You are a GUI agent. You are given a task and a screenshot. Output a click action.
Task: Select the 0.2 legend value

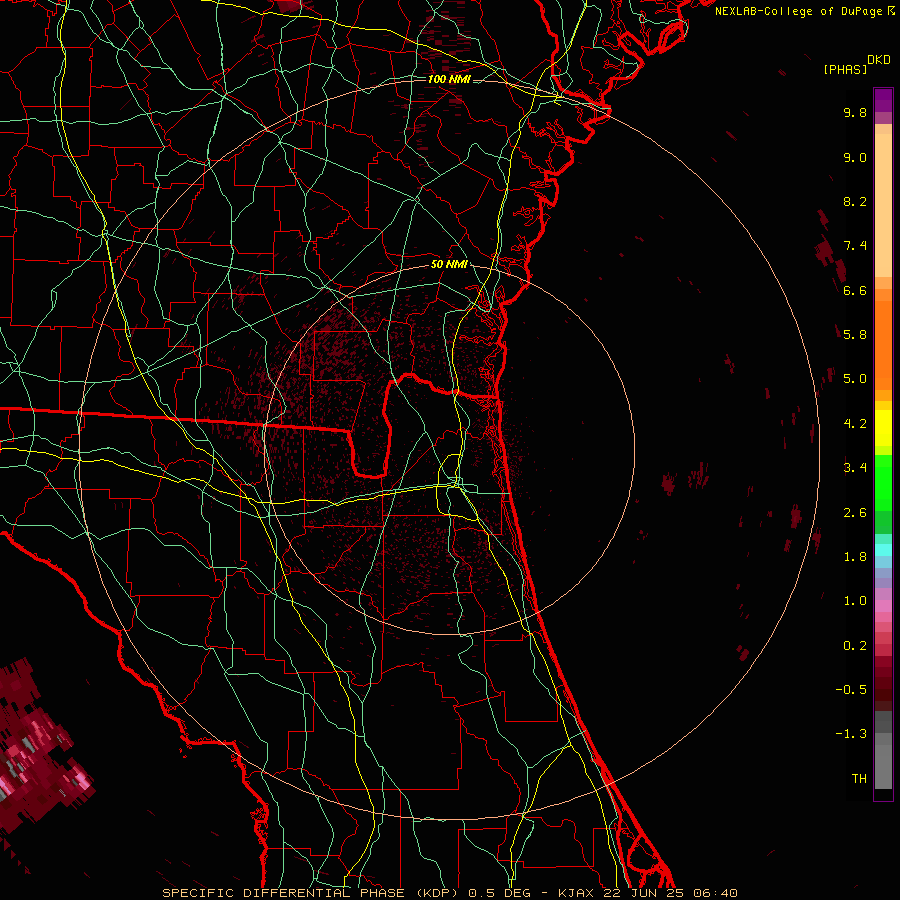(x=855, y=645)
